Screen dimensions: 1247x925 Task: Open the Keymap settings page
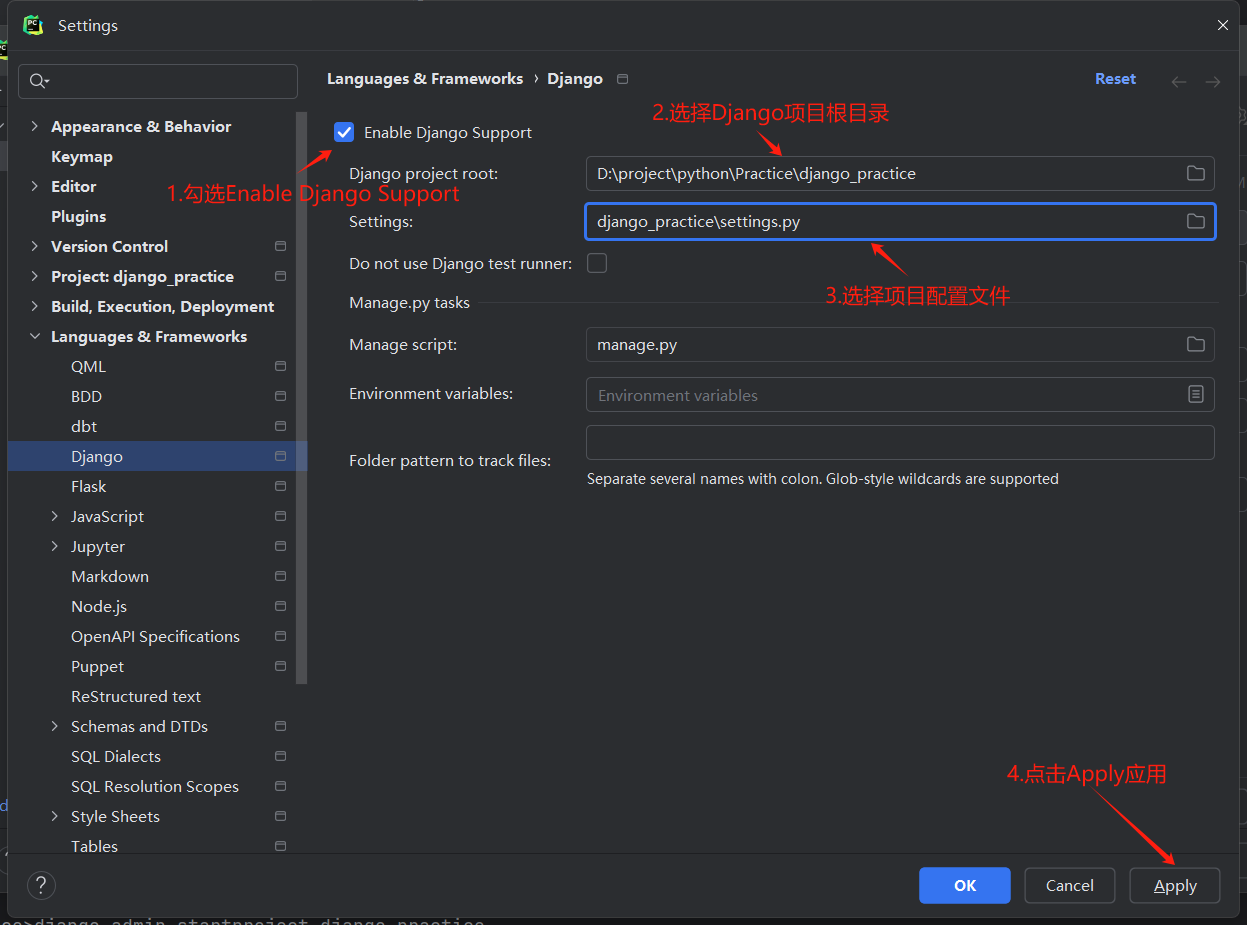[82, 156]
